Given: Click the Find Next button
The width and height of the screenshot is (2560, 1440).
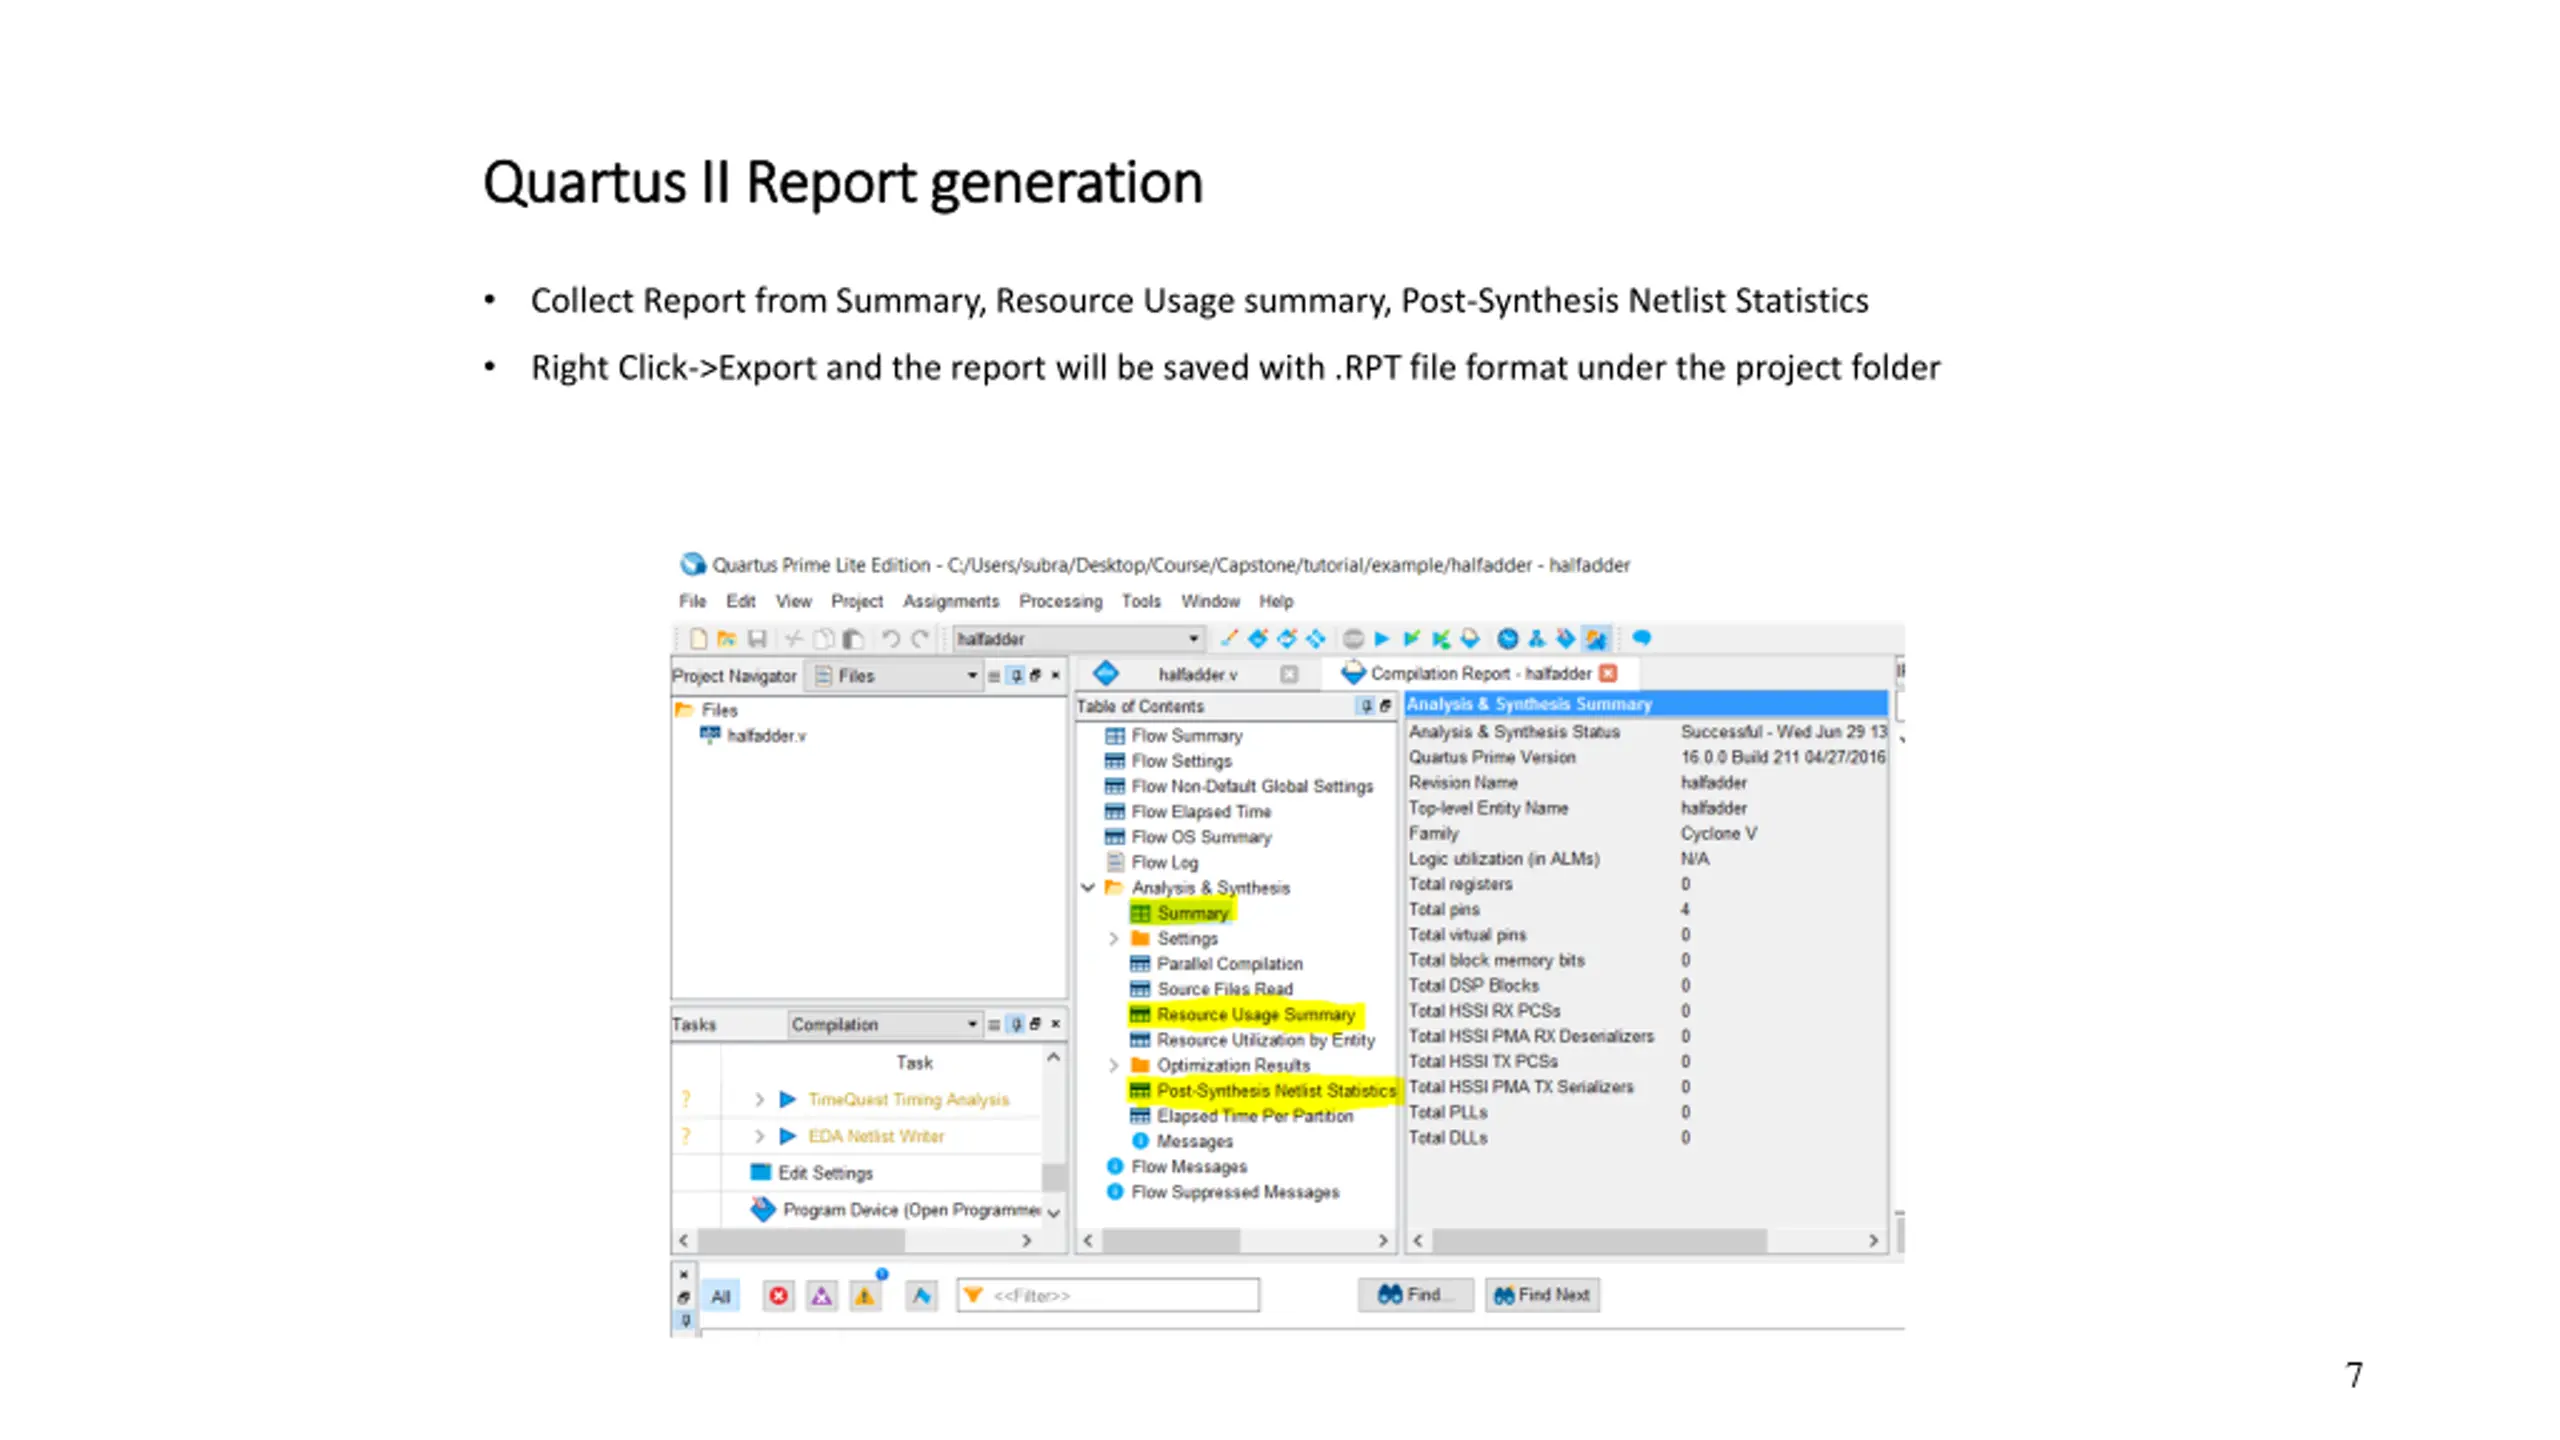Looking at the screenshot, I should (1542, 1294).
